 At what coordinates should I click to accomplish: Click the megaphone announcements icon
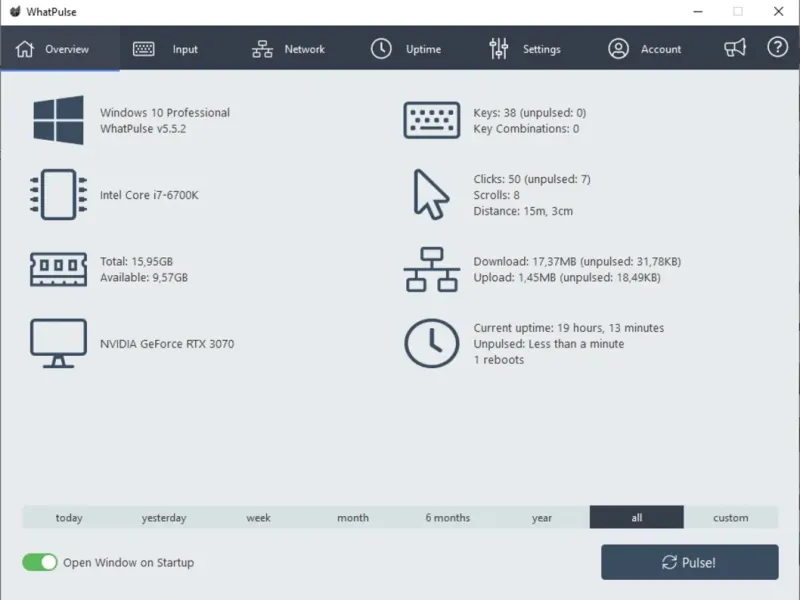coord(735,48)
